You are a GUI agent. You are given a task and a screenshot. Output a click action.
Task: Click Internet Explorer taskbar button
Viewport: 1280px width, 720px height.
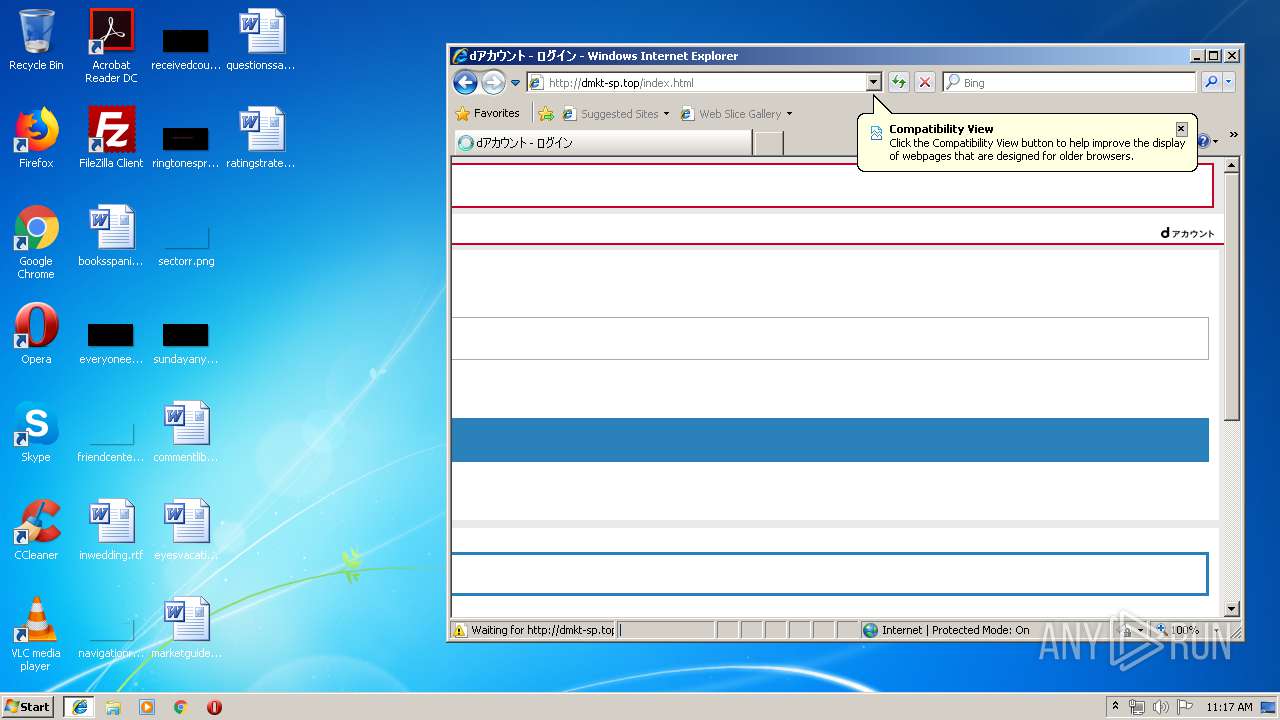click(x=80, y=706)
